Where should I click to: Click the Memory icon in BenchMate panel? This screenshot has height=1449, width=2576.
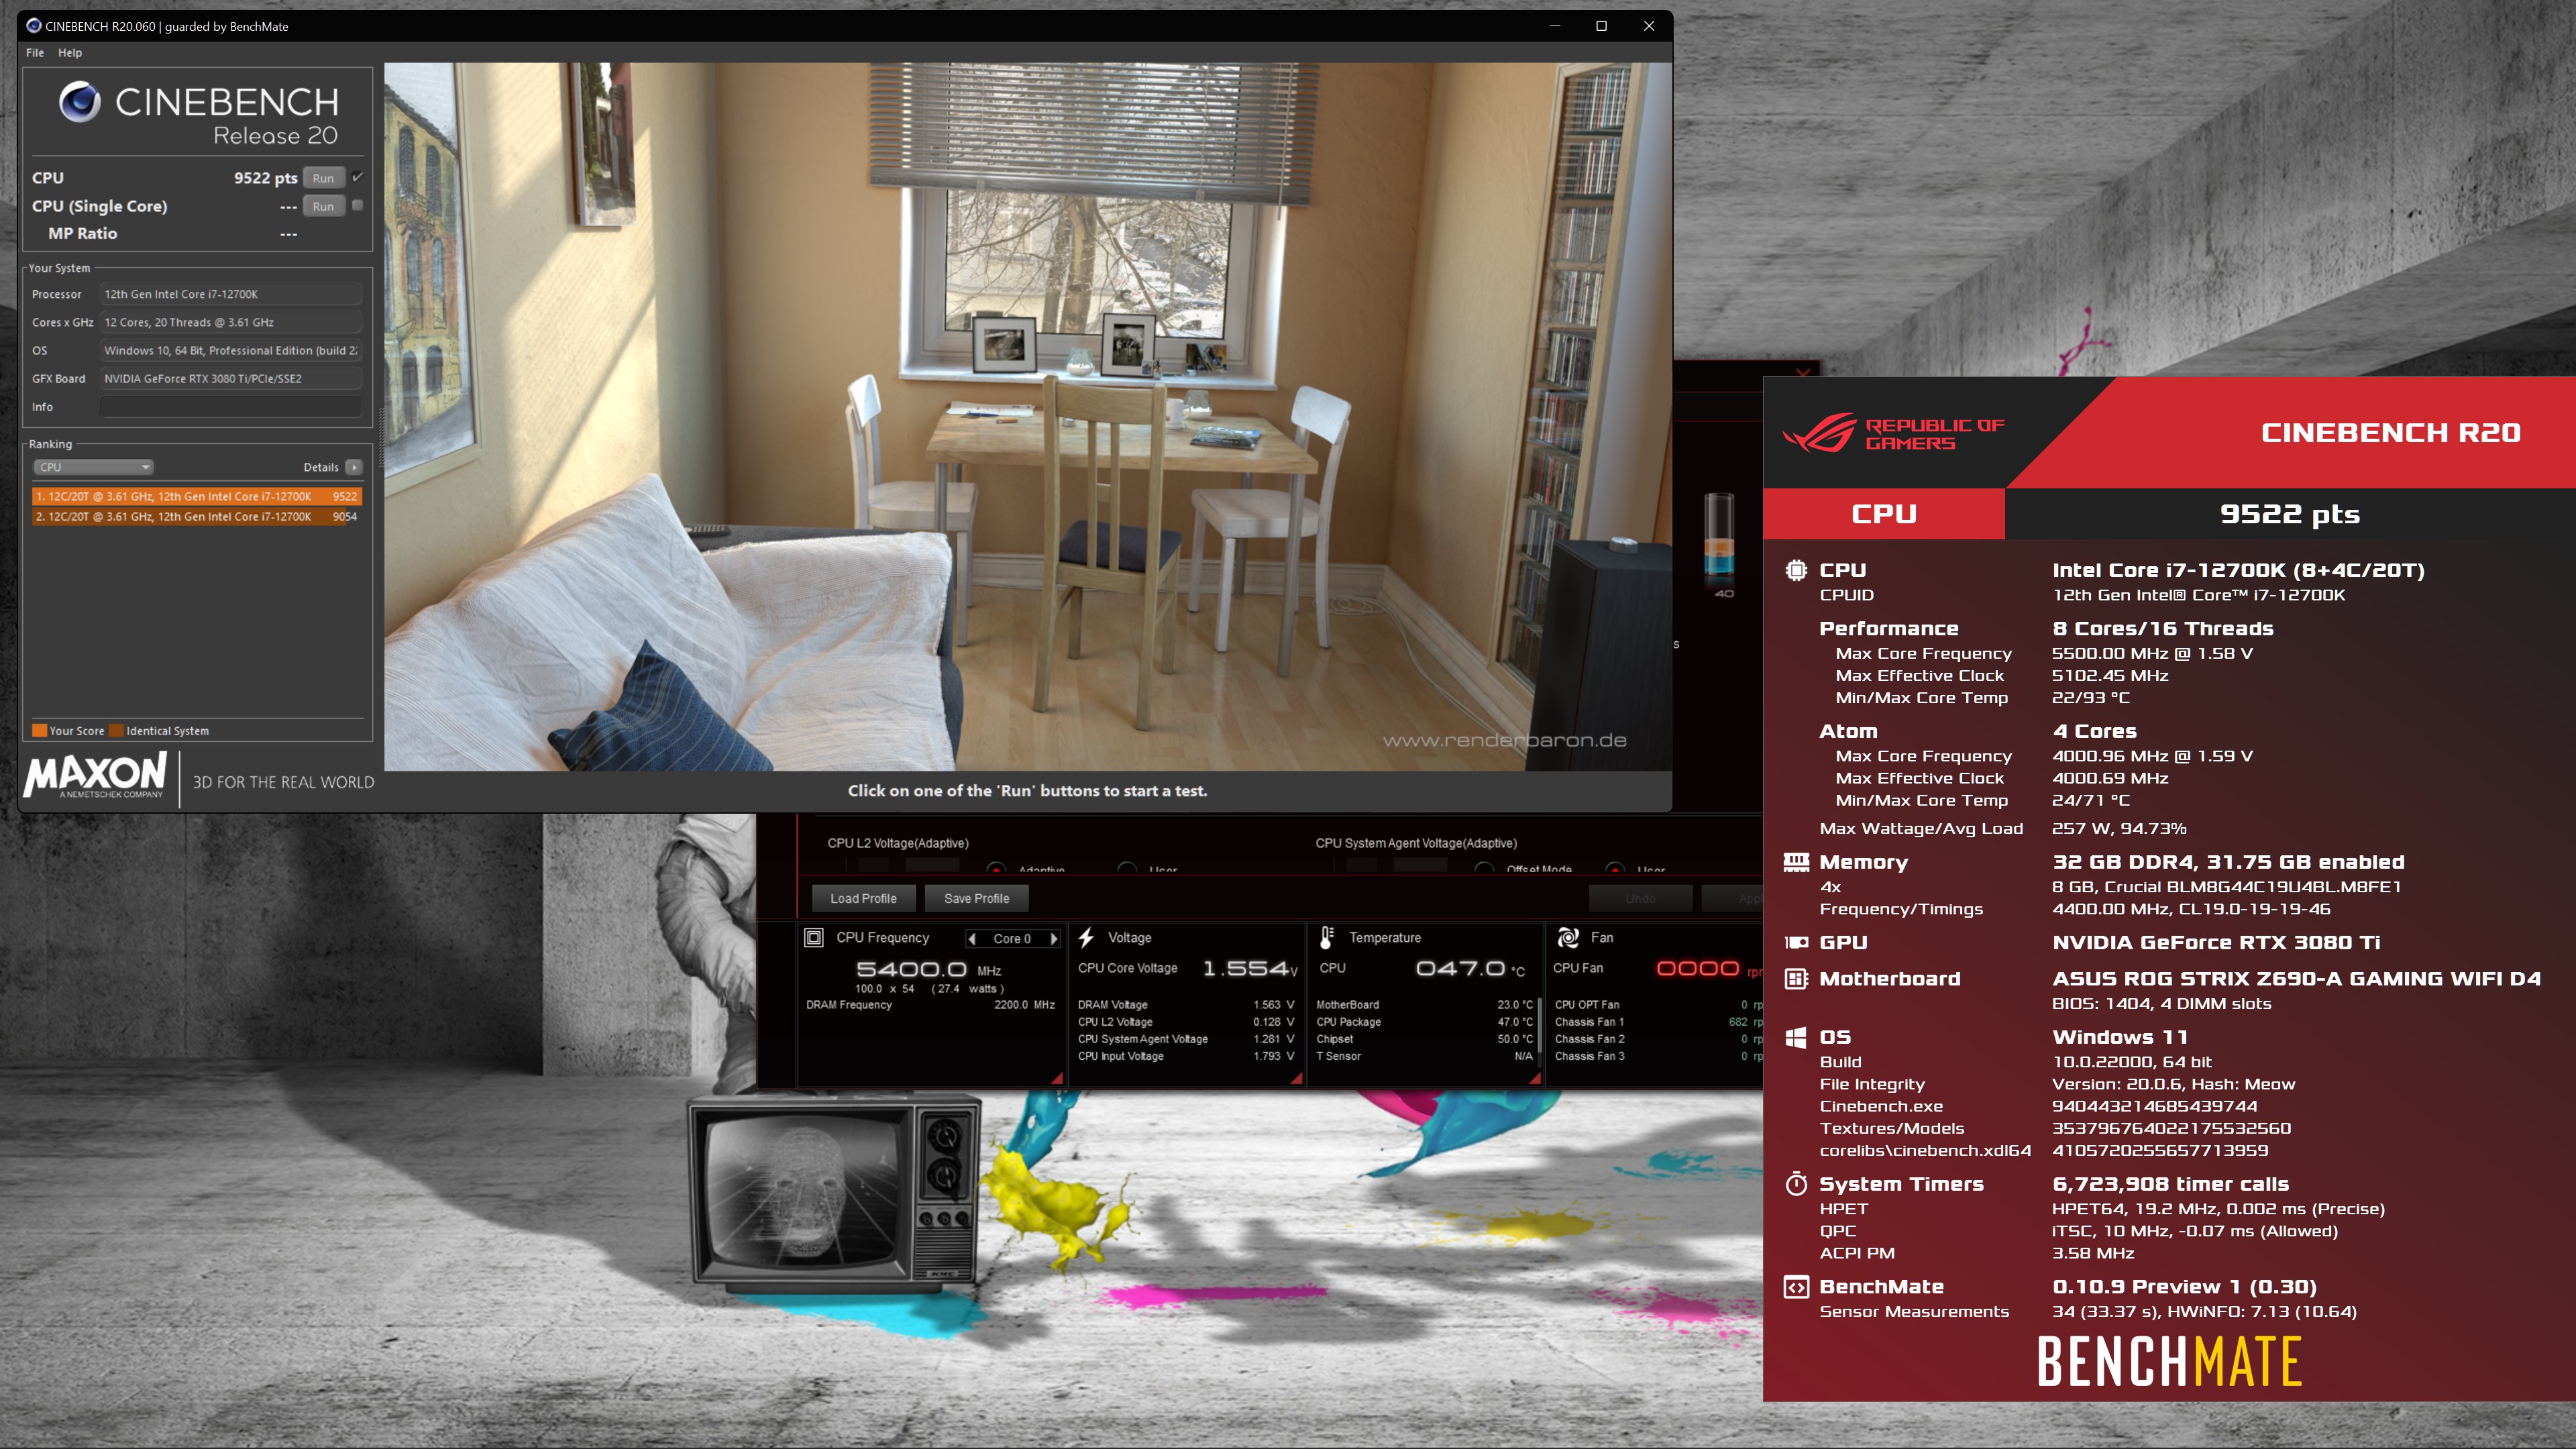(1796, 862)
